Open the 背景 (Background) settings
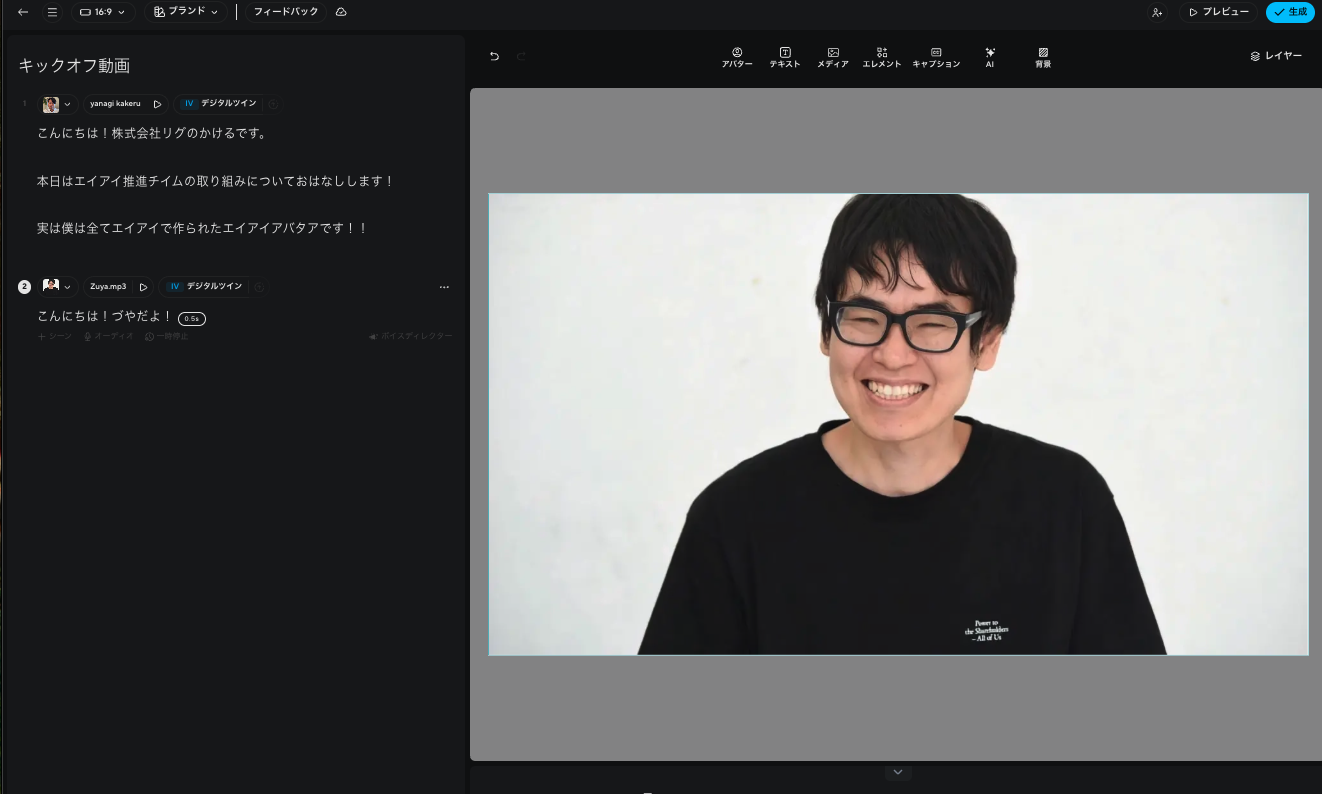Screen dimensions: 1322x794 pyautogui.click(x=1043, y=57)
